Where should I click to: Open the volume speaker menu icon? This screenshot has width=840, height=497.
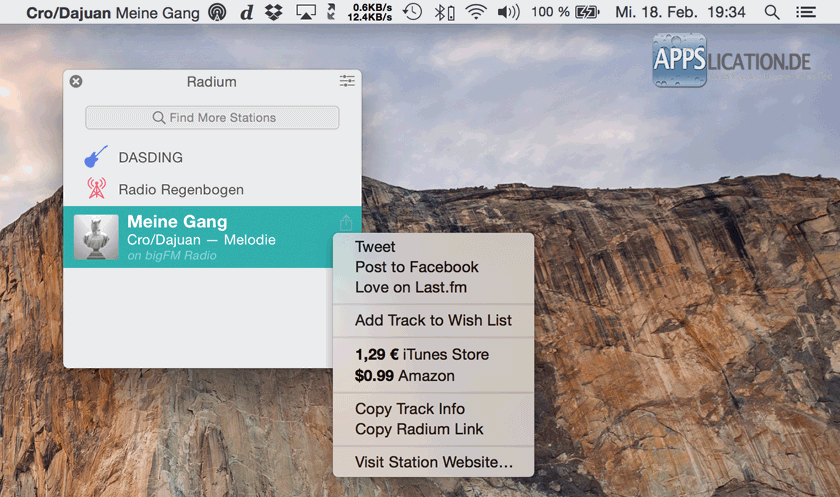point(508,12)
